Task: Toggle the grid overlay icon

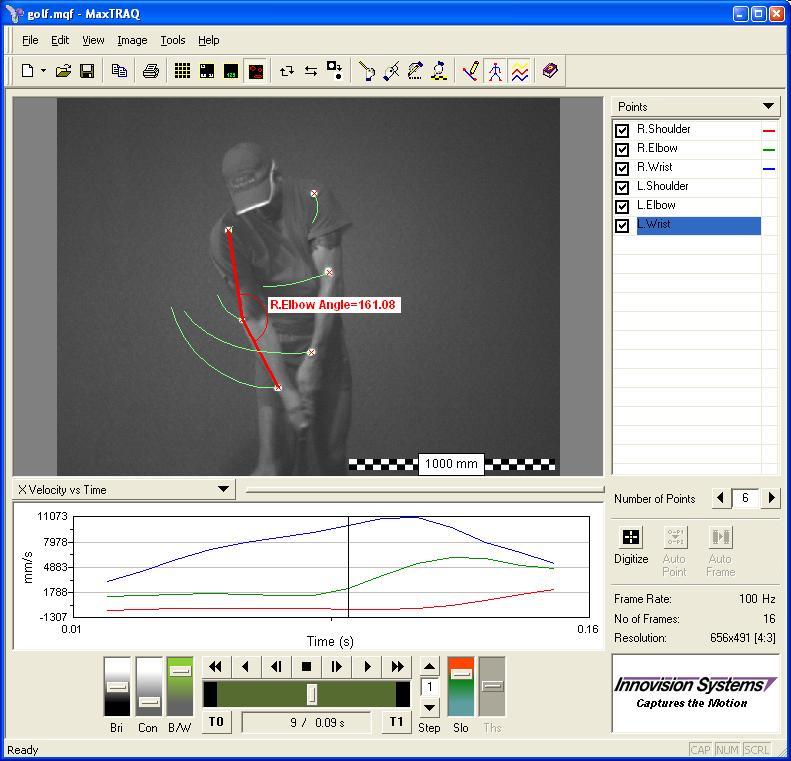Action: pos(182,71)
